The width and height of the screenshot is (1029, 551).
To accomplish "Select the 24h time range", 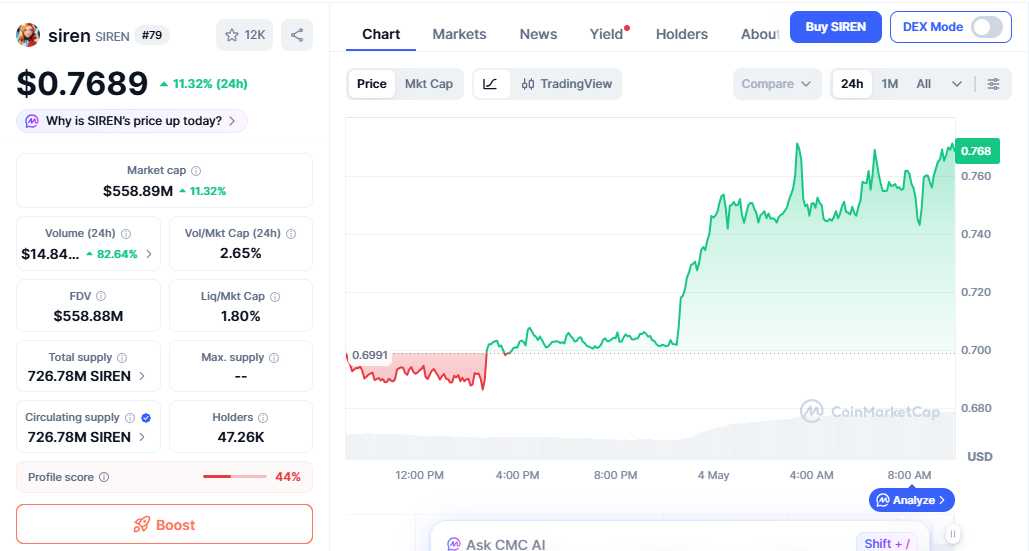I will click(x=852, y=84).
